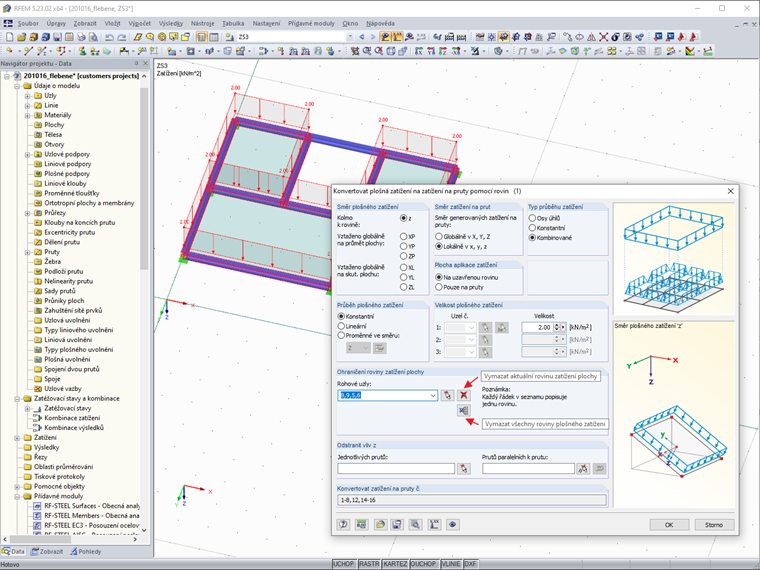Delete all surface load planes icon

tap(464, 411)
